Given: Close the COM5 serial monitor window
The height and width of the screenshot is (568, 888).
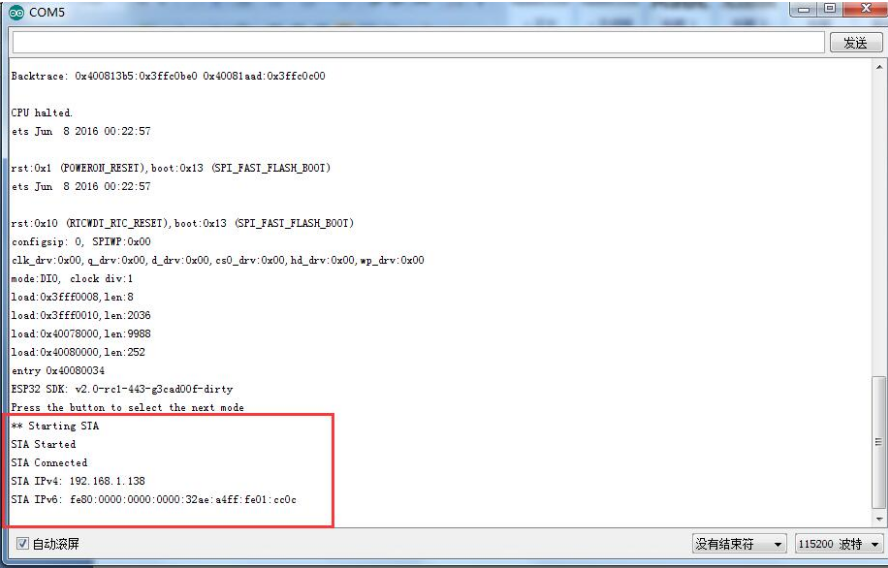Looking at the screenshot, I should coord(865,8).
